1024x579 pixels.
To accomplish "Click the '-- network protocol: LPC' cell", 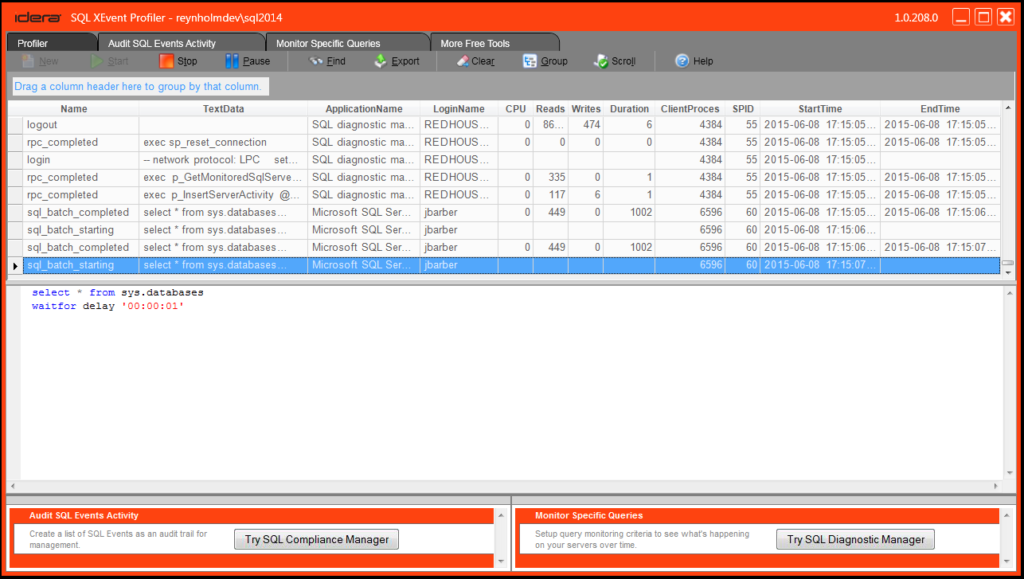I will pyautogui.click(x=221, y=160).
